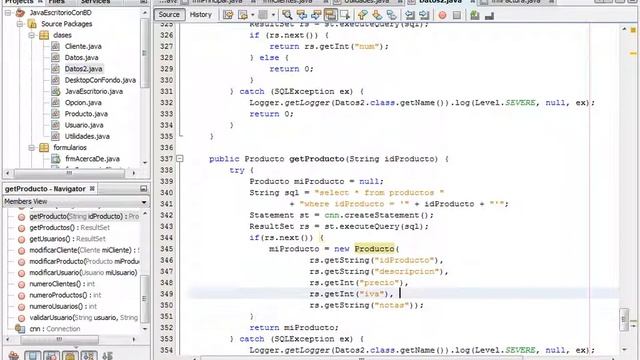The width and height of the screenshot is (640, 360).
Task: Click the Forward navigation icon in editor toolbar
Action: 263,15
